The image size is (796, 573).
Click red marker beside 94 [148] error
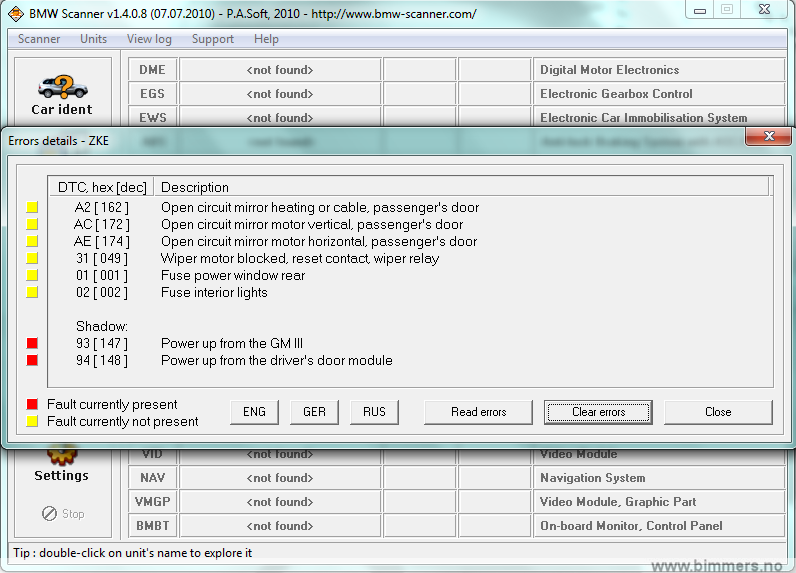33,361
